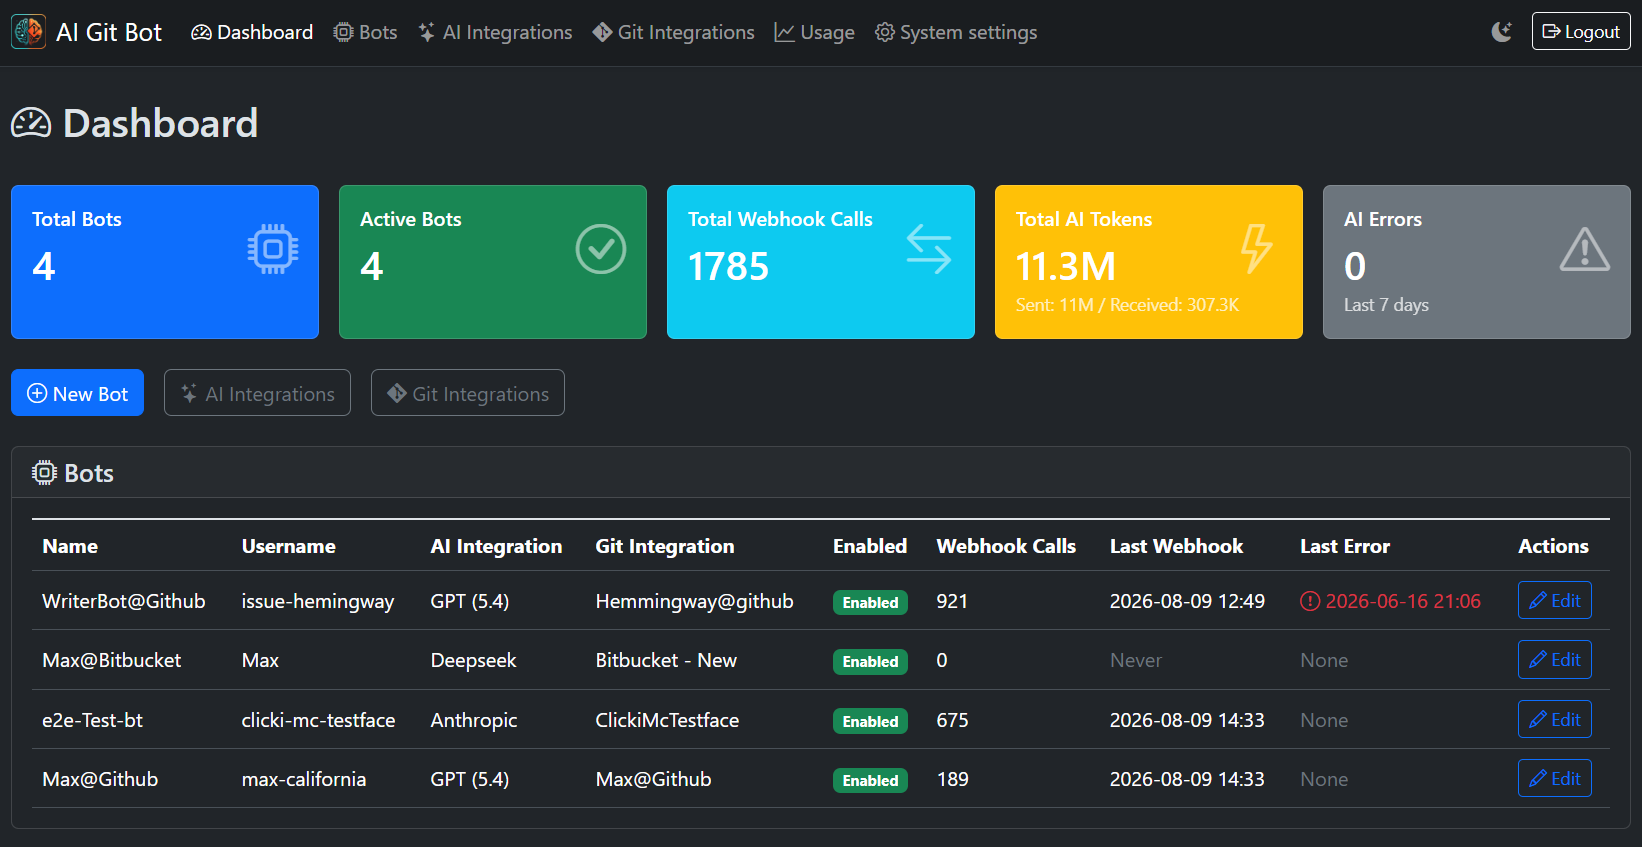Click Never in Max@Bitbucket row
Viewport: 1642px width, 847px height.
[x=1136, y=660]
